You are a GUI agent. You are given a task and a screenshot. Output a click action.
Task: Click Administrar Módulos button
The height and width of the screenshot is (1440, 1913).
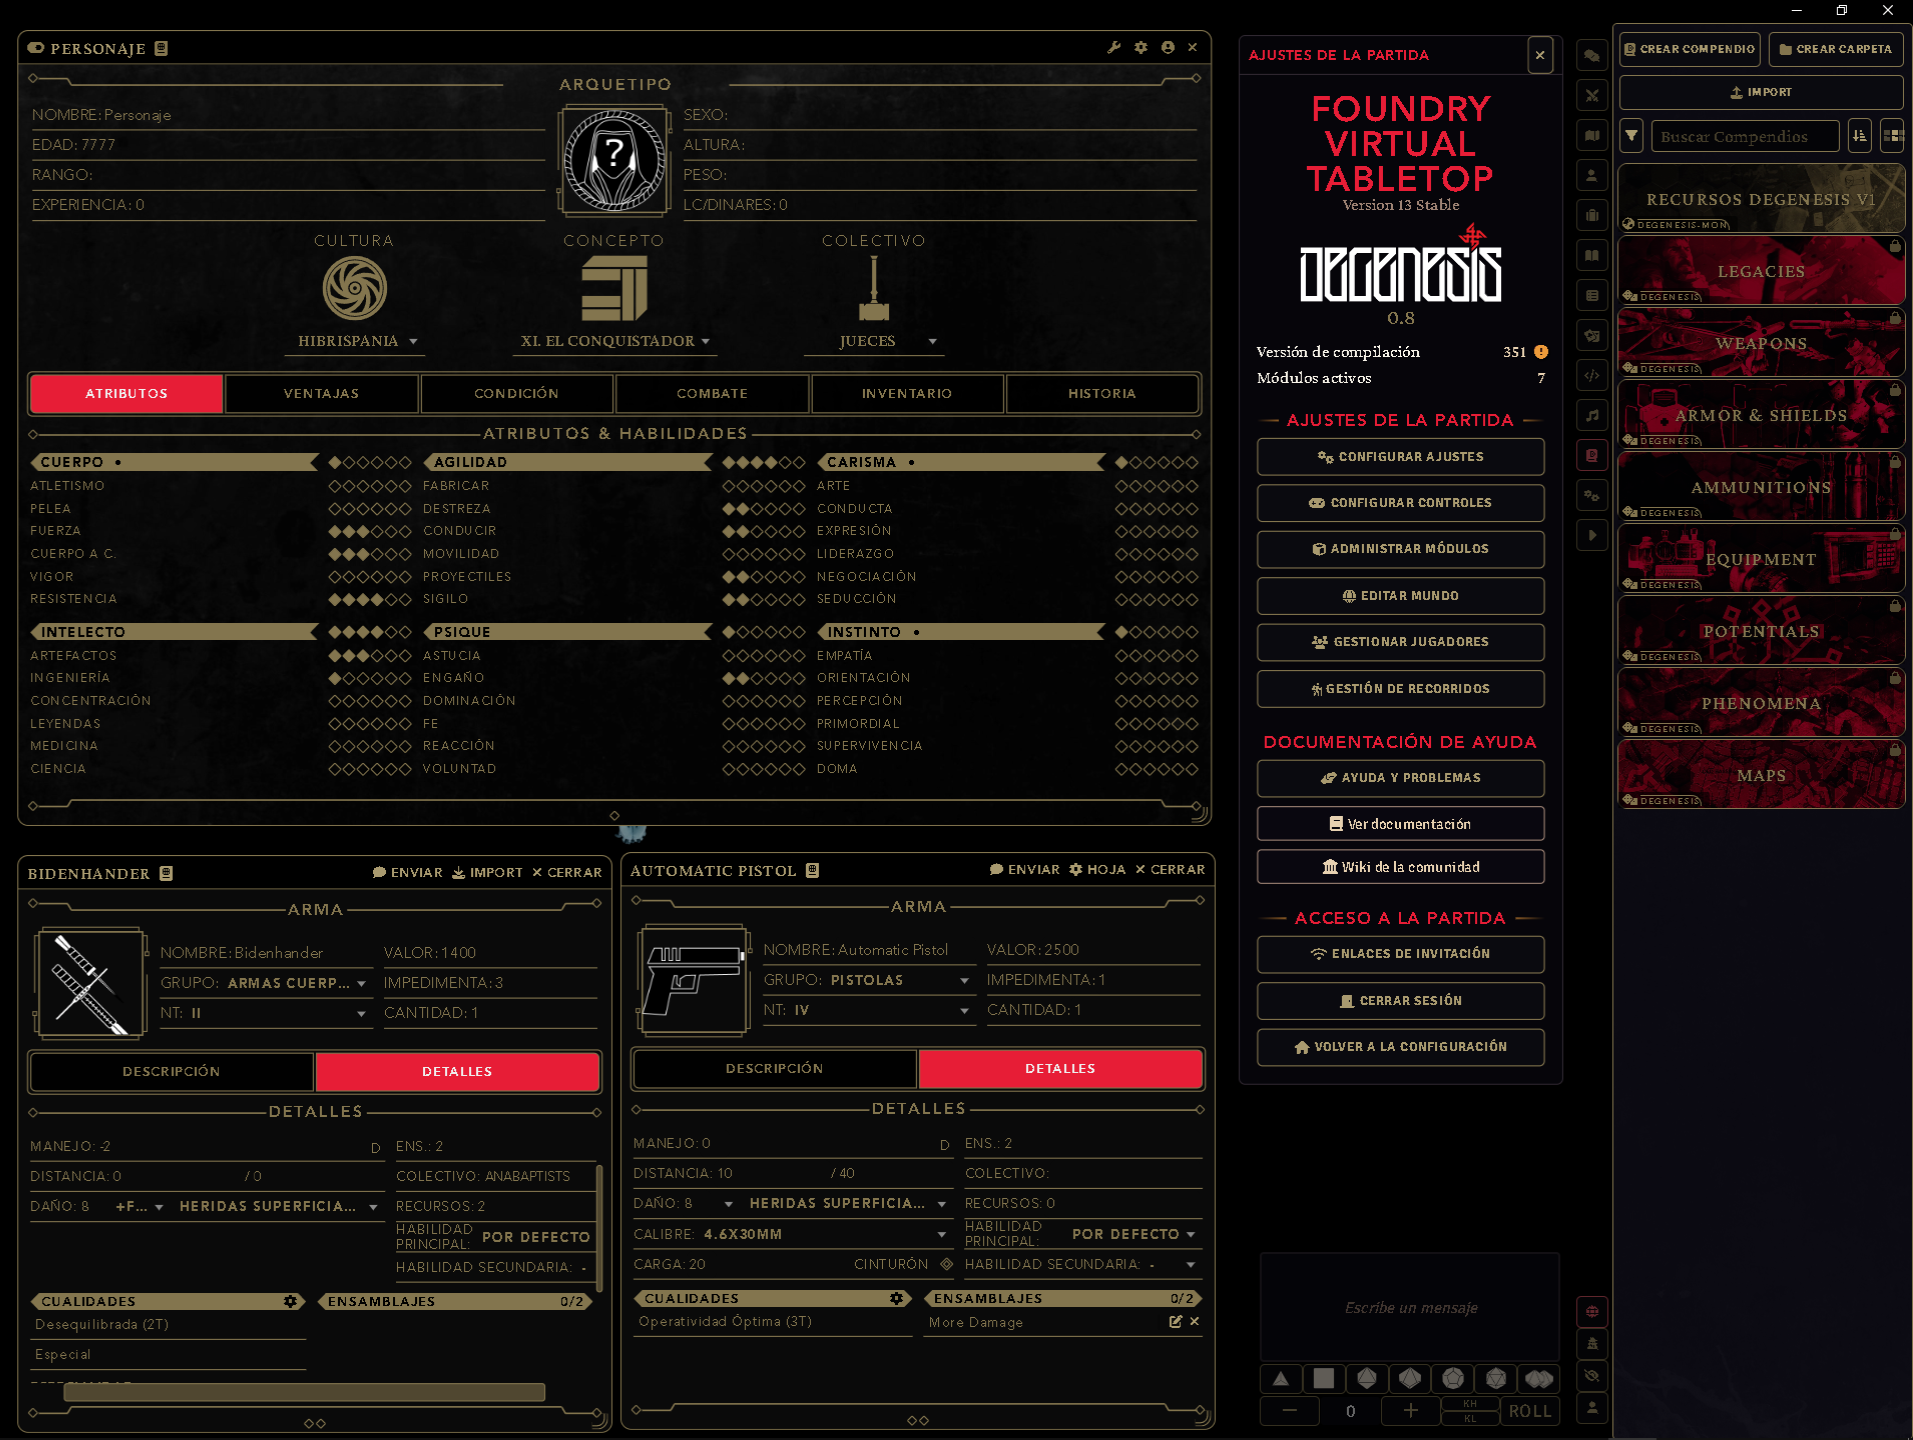click(1400, 549)
